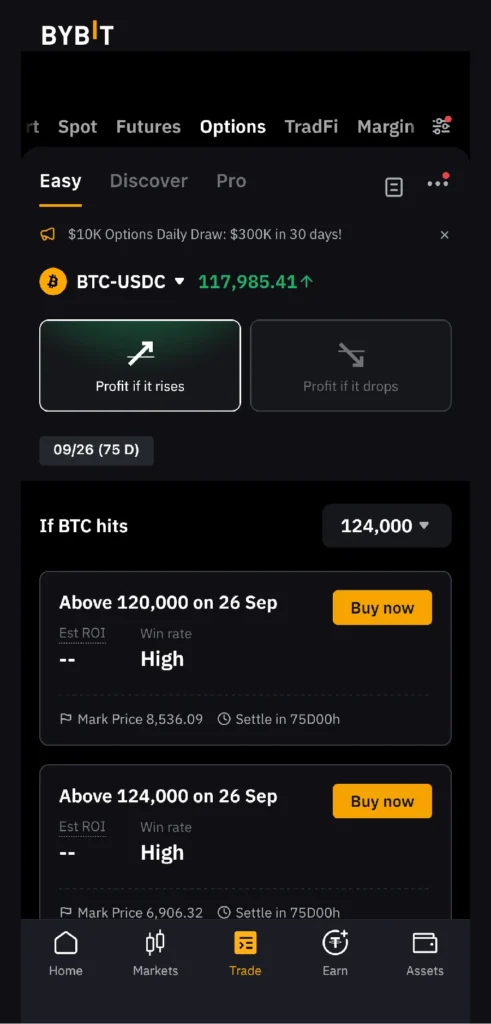The height and width of the screenshot is (1024, 491).
Task: Select the 09/26 (75 D) expiry chip
Action: point(97,451)
